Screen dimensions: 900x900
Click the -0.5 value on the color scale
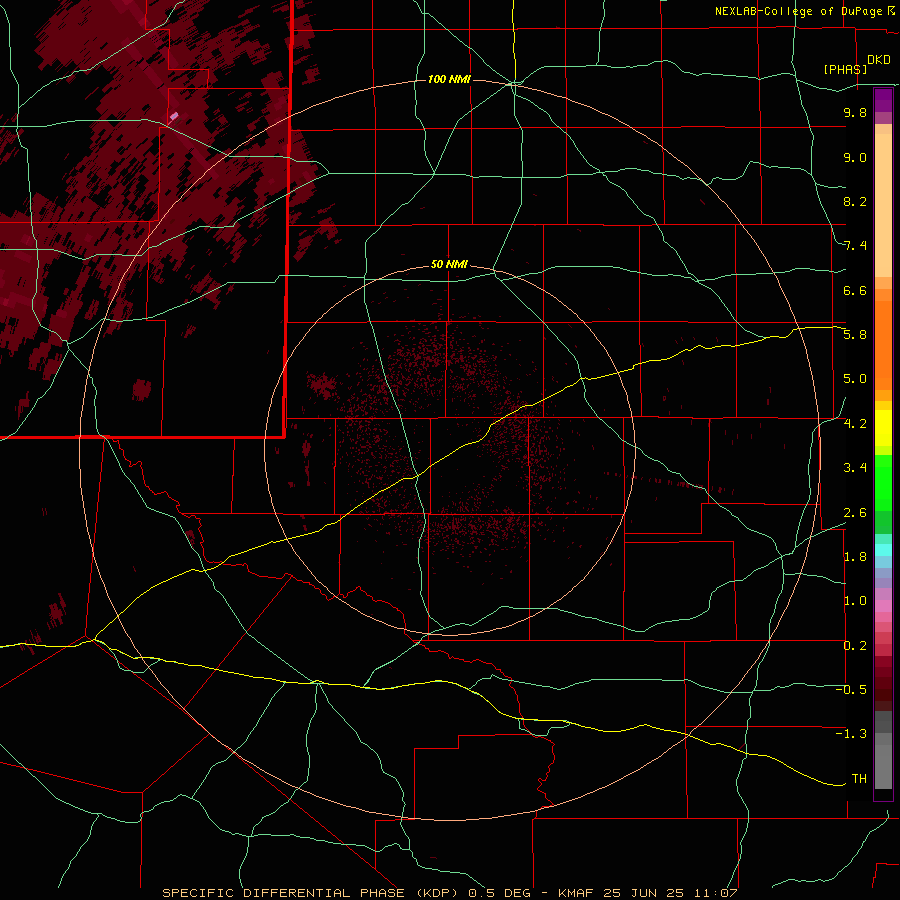tap(851, 690)
